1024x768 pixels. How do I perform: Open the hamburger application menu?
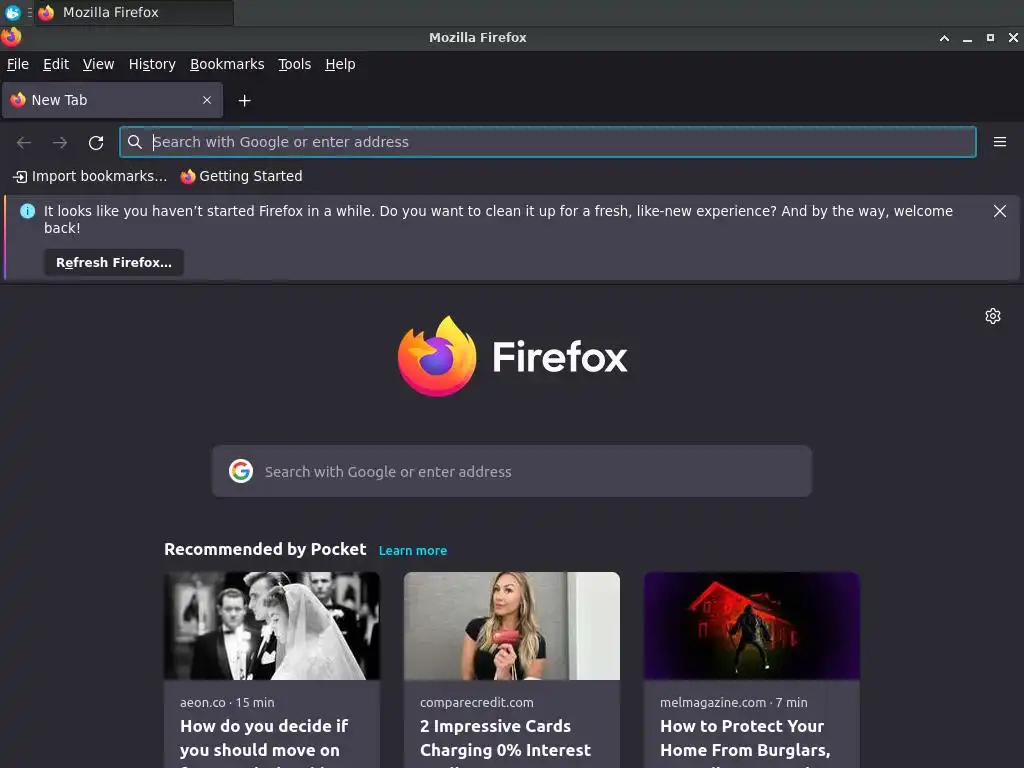coord(999,142)
